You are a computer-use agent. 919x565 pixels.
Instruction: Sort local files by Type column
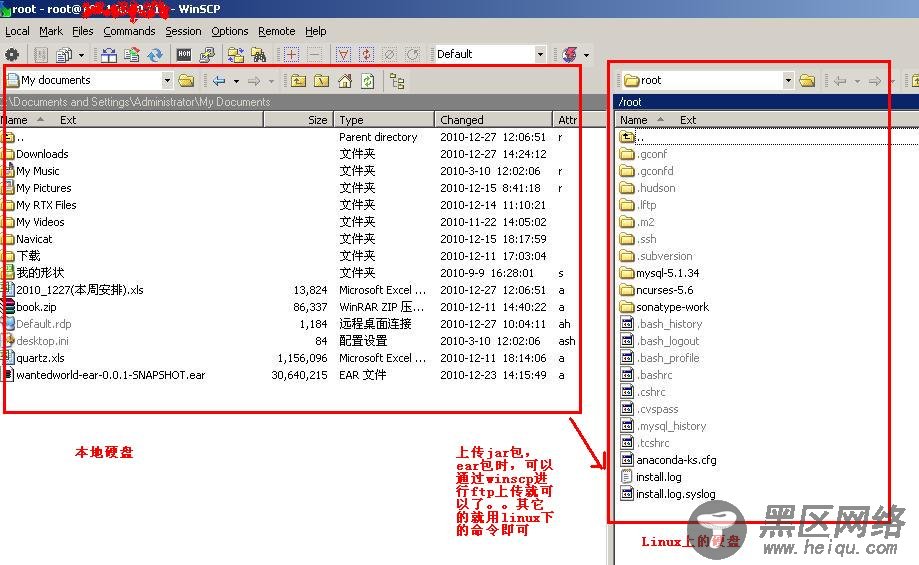pyautogui.click(x=384, y=120)
